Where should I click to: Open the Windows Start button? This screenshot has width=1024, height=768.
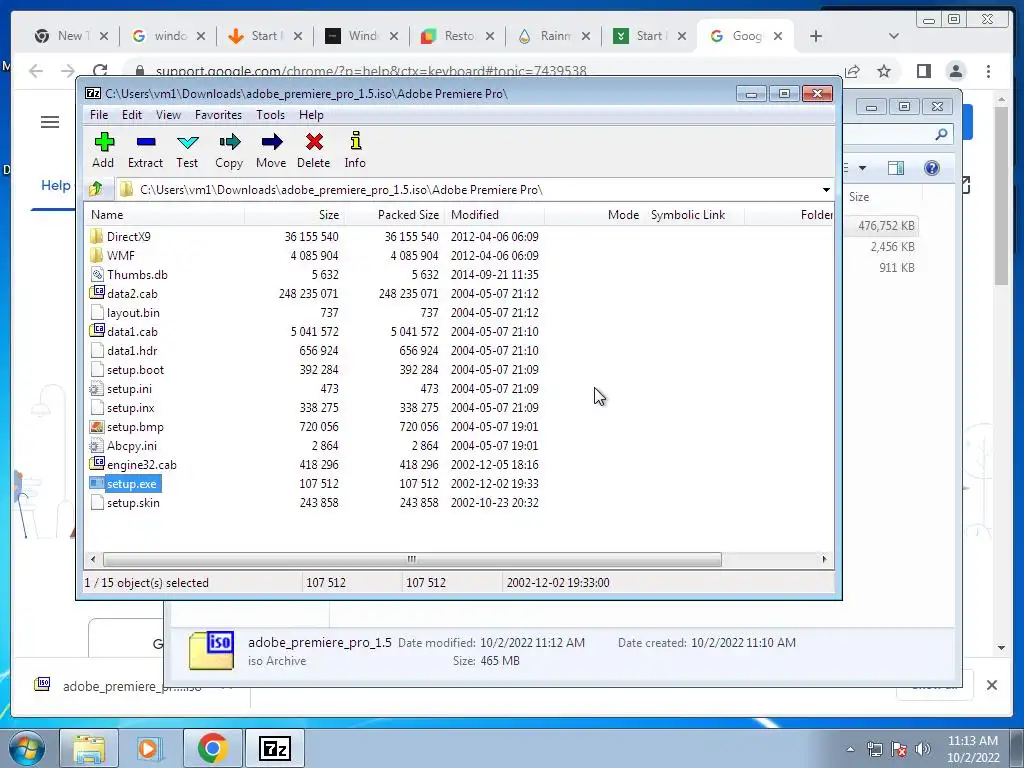pos(26,748)
